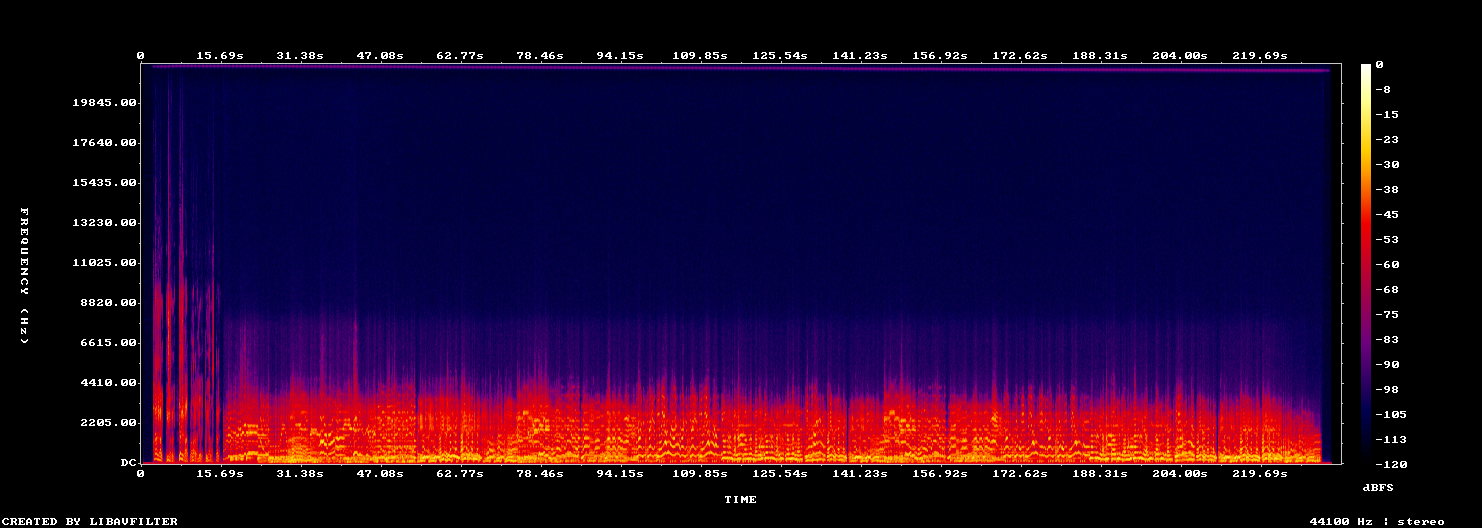Click the 0 value atop dBFS legend
The image size is (1482, 528).
(x=1380, y=65)
